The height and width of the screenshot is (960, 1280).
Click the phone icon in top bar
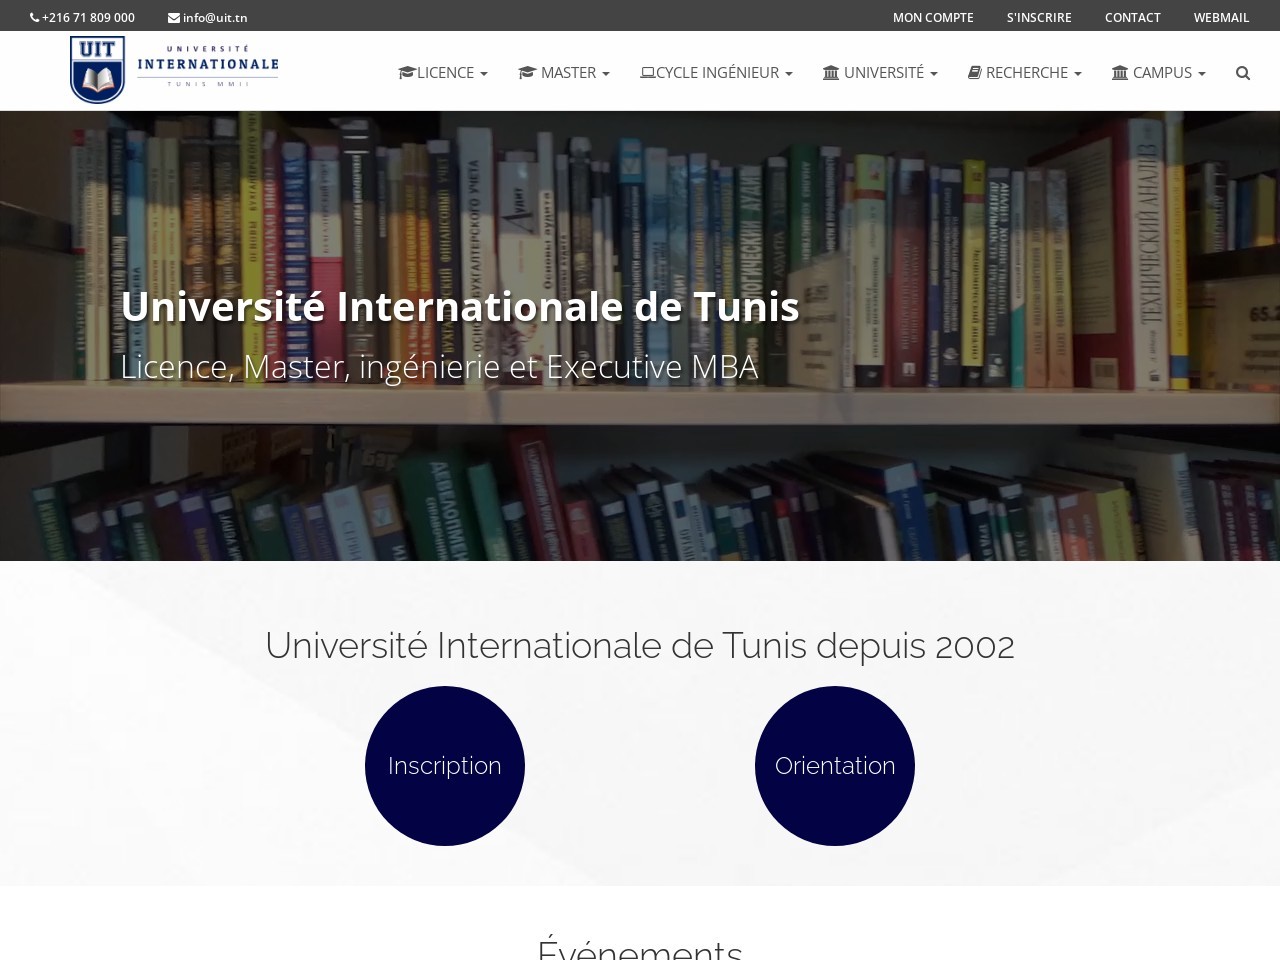coord(35,18)
